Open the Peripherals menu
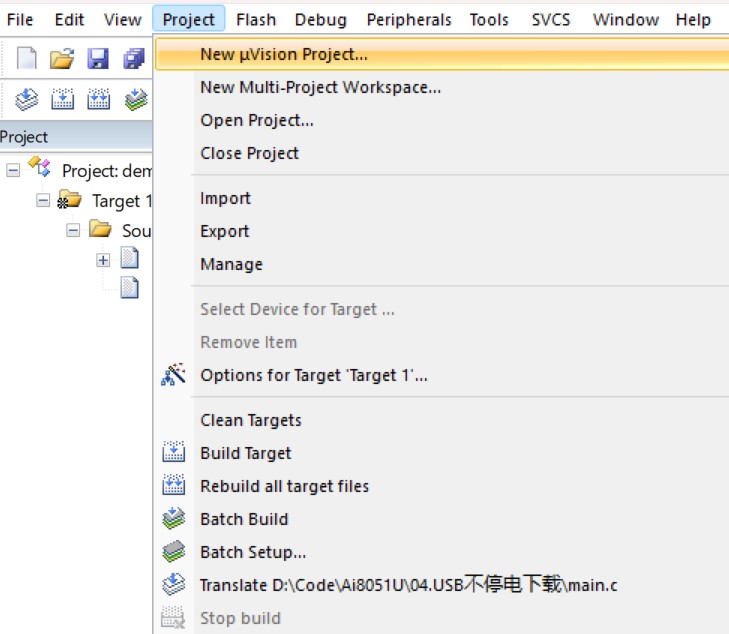 (409, 20)
